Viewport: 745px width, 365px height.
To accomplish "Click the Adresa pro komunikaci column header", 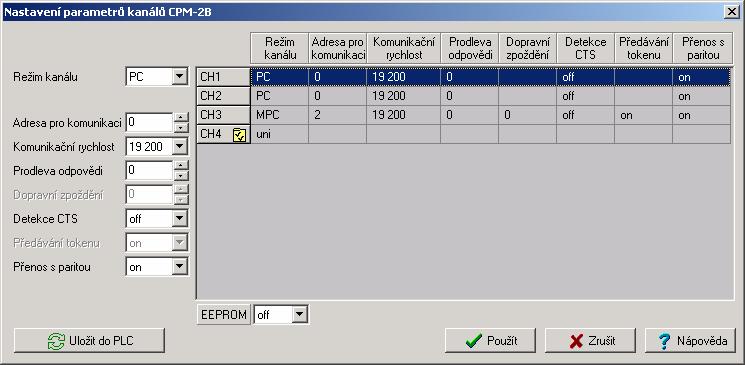I will (338, 48).
